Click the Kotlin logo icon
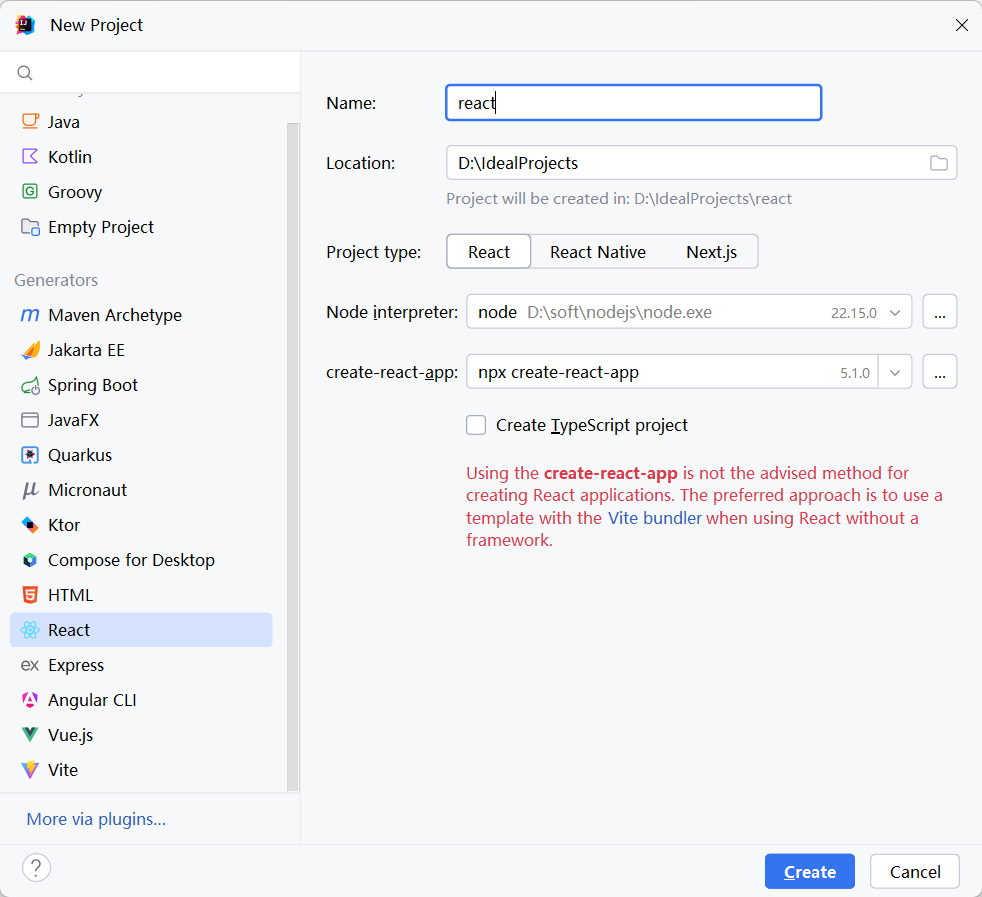 tap(30, 157)
